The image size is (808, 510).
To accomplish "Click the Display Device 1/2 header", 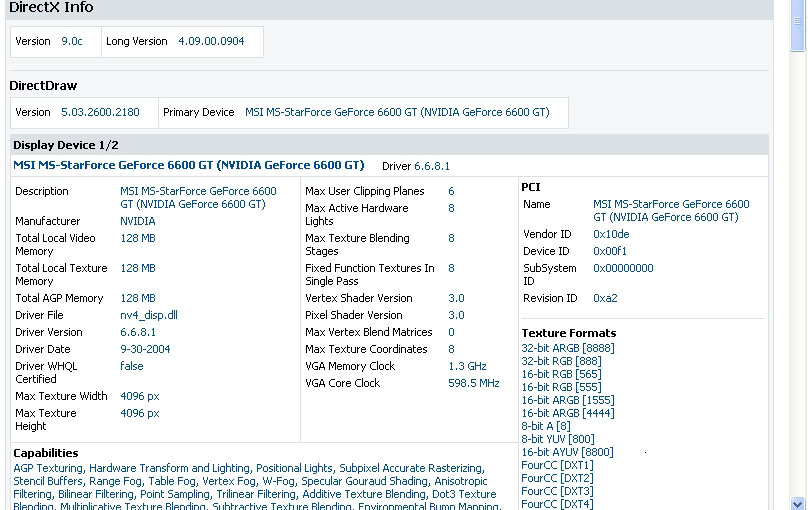I will tap(66, 145).
